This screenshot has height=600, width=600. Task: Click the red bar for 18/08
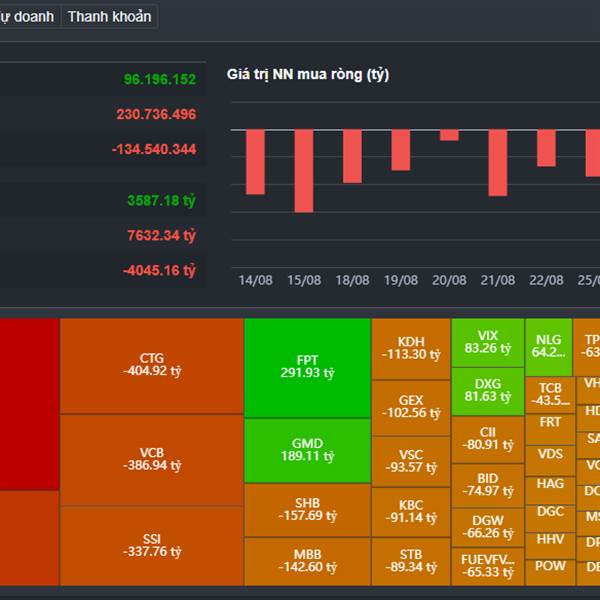click(352, 157)
